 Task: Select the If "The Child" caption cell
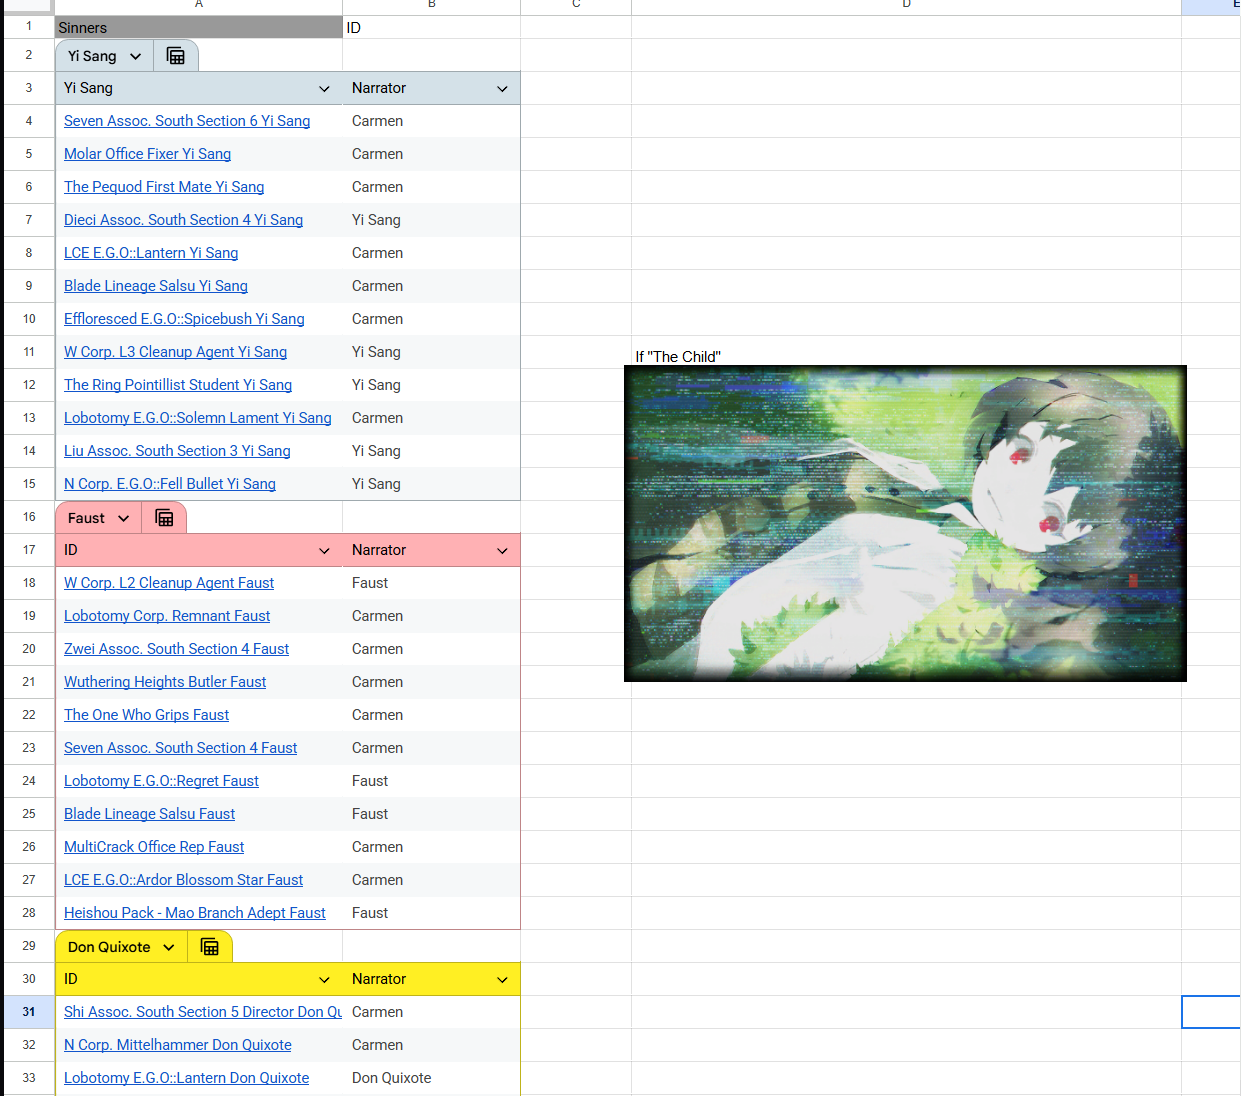coord(906,351)
